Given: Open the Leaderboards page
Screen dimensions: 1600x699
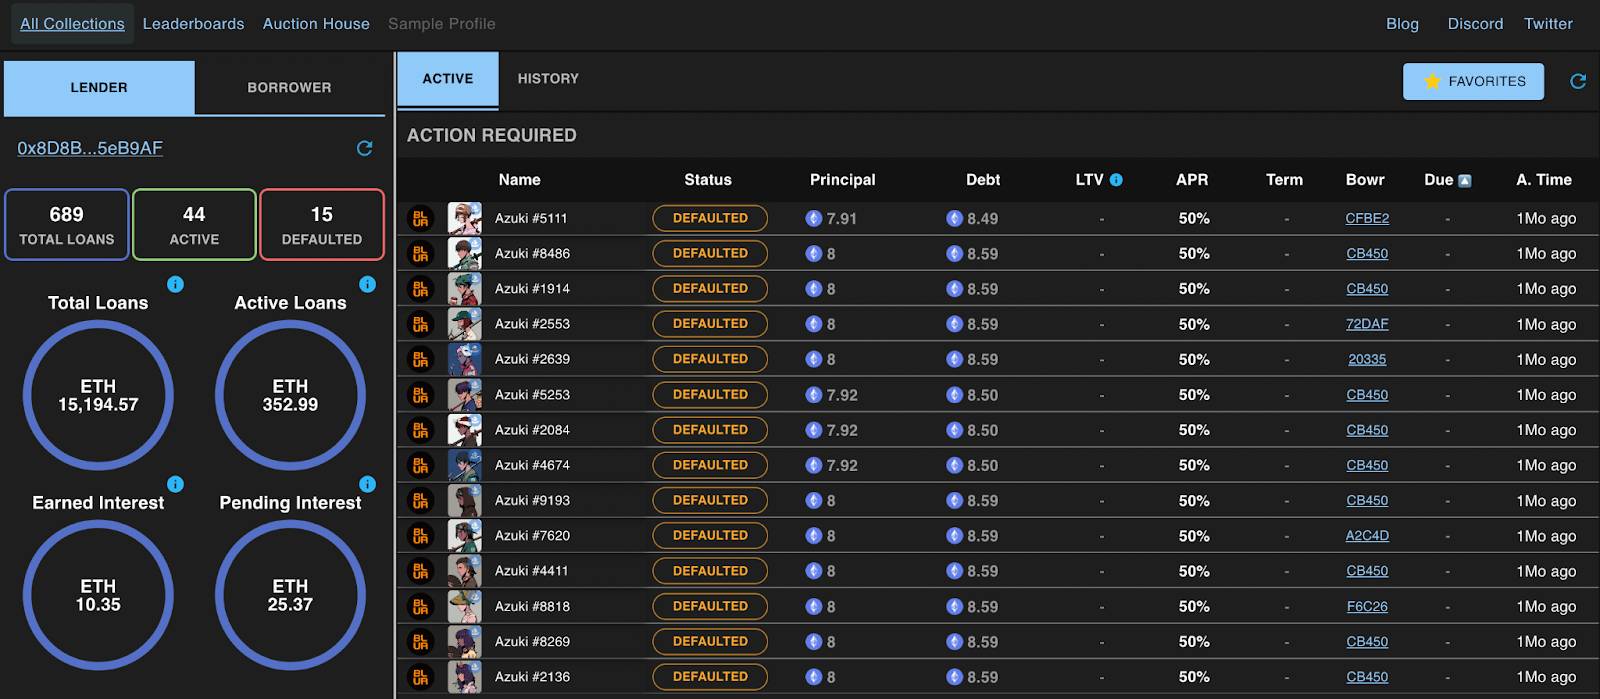Looking at the screenshot, I should click(x=193, y=24).
